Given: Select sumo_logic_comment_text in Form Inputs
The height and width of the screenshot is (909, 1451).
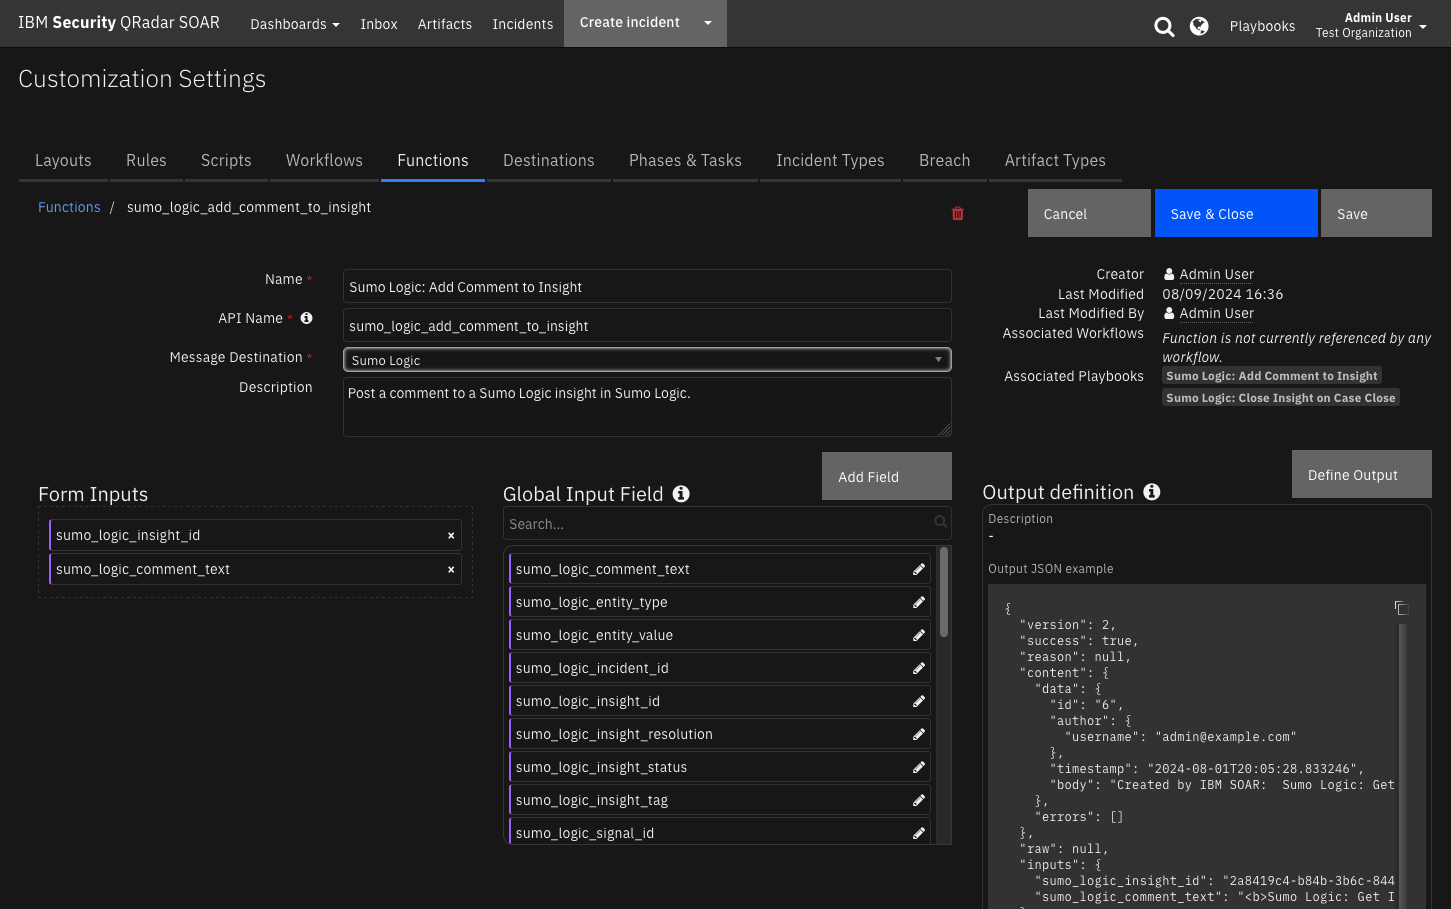Looking at the screenshot, I should coord(255,569).
